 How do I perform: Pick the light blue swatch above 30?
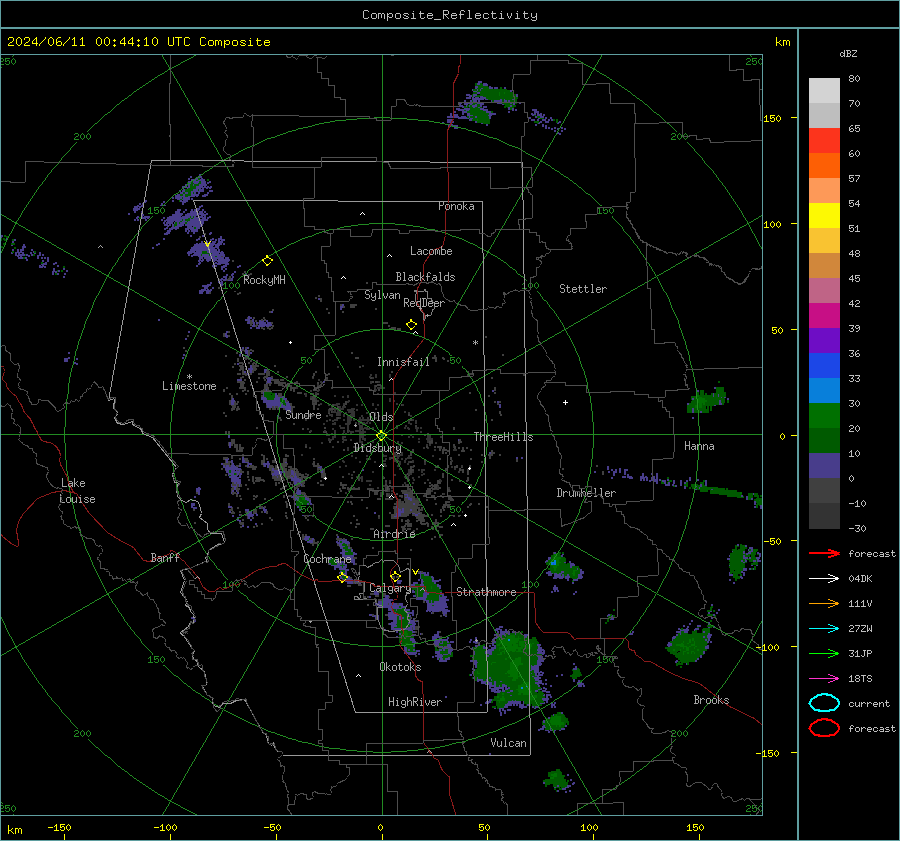click(x=824, y=390)
